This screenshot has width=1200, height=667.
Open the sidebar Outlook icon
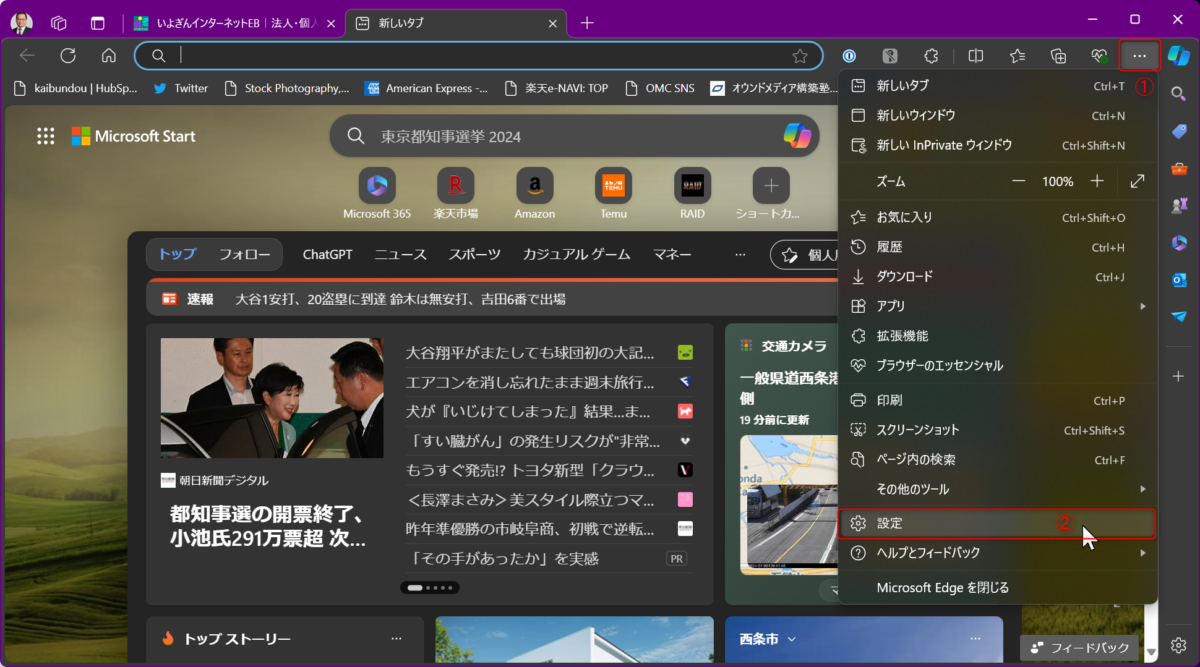coord(1179,279)
